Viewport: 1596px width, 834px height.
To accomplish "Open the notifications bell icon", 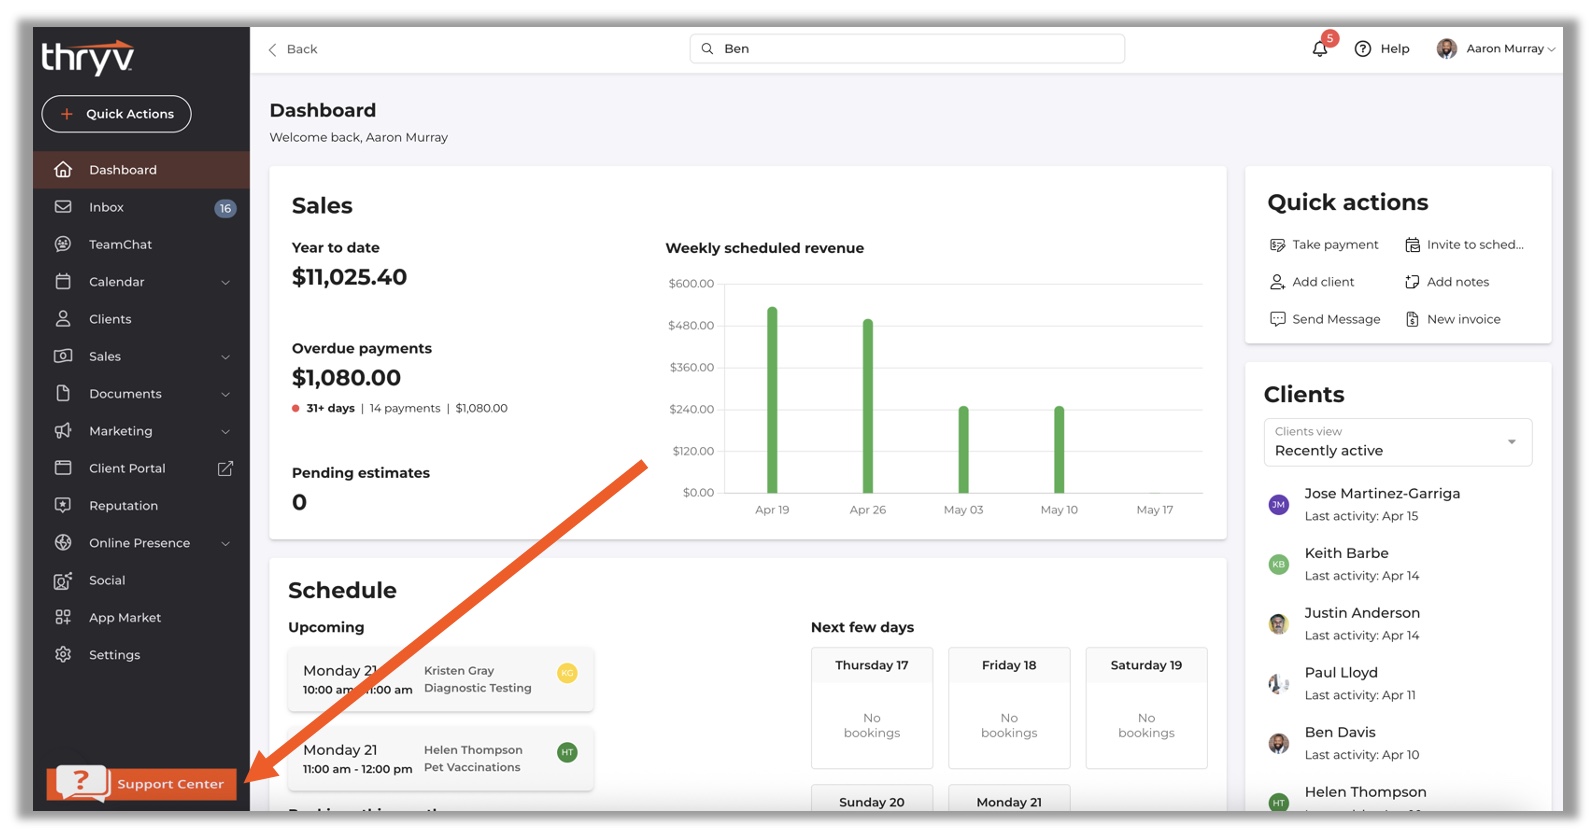I will point(1320,48).
